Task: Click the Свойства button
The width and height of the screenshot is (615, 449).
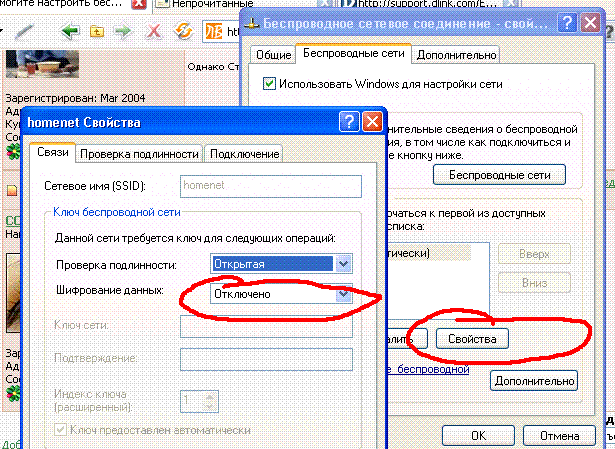Action: click(x=472, y=339)
